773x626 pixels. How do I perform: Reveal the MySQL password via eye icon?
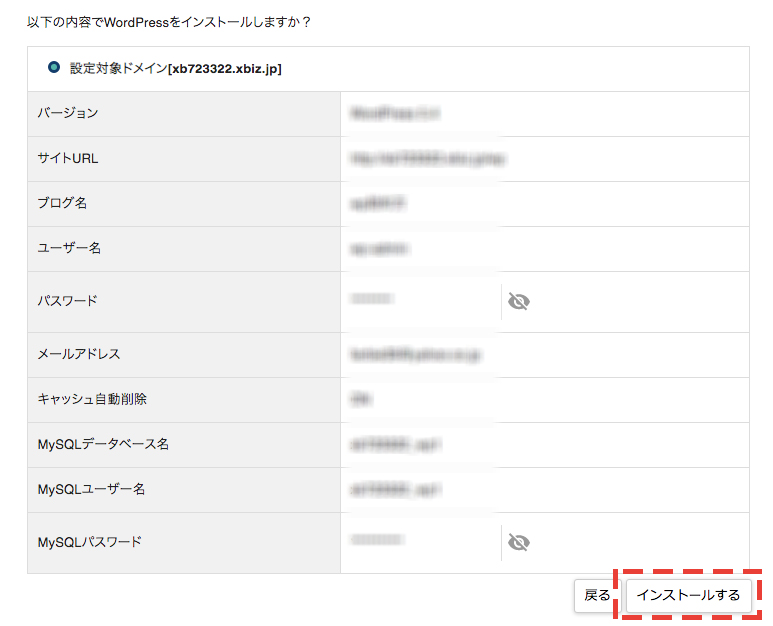[518, 542]
